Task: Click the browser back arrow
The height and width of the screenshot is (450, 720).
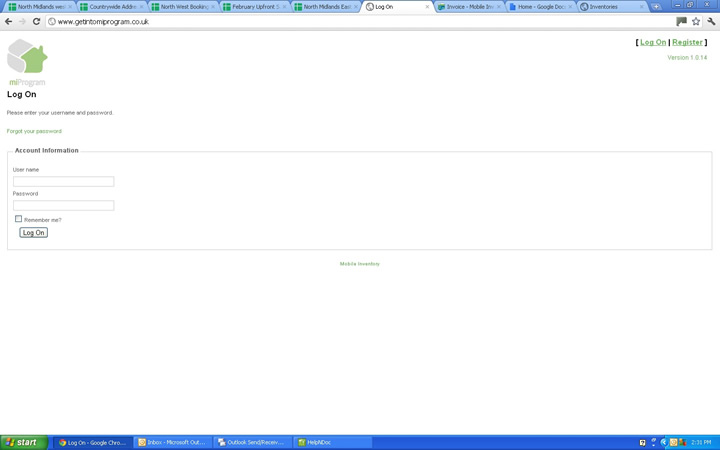Action: [9, 21]
